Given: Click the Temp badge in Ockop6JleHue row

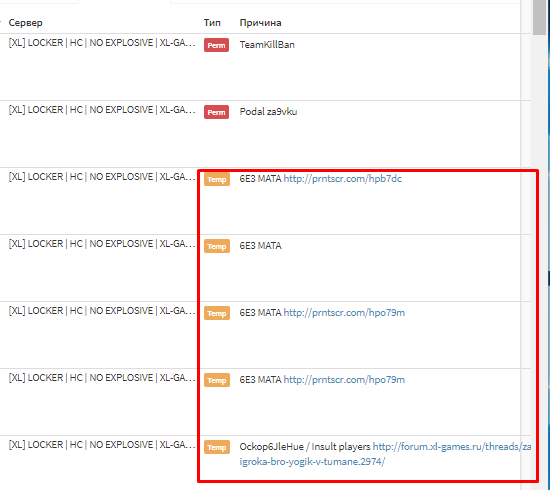Looking at the screenshot, I should pos(217,447).
